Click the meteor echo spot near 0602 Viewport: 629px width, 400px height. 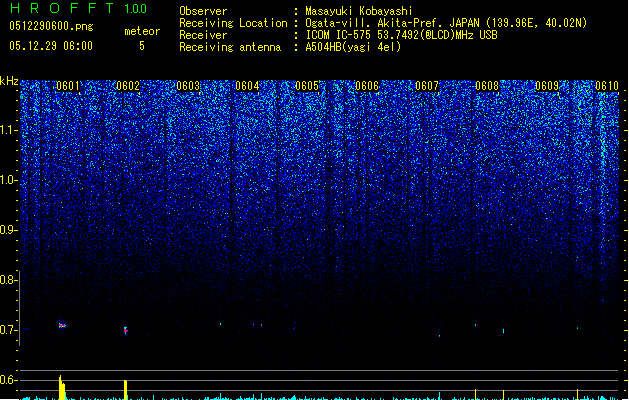(126, 330)
